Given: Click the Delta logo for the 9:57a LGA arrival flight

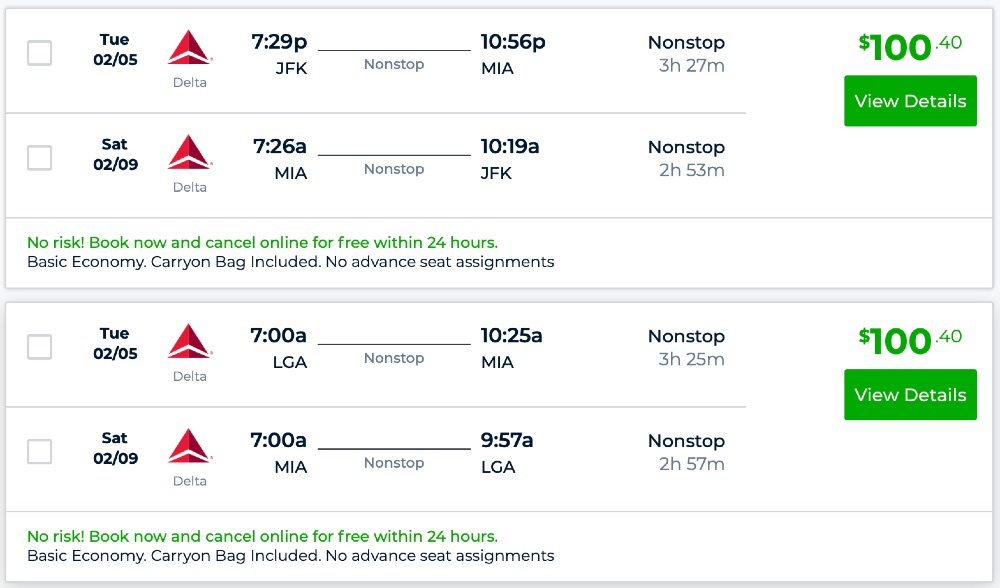Looking at the screenshot, I should click(190, 447).
